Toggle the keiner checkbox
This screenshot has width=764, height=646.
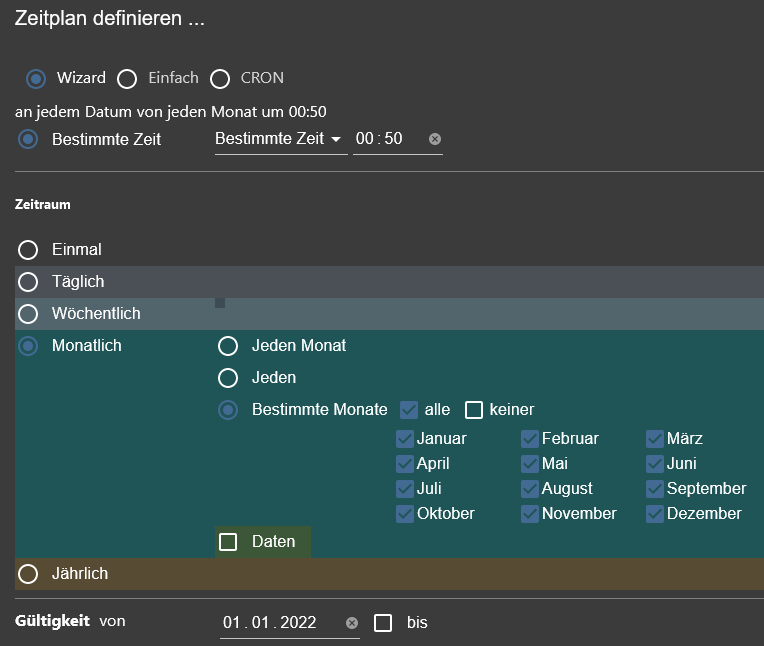pos(474,410)
